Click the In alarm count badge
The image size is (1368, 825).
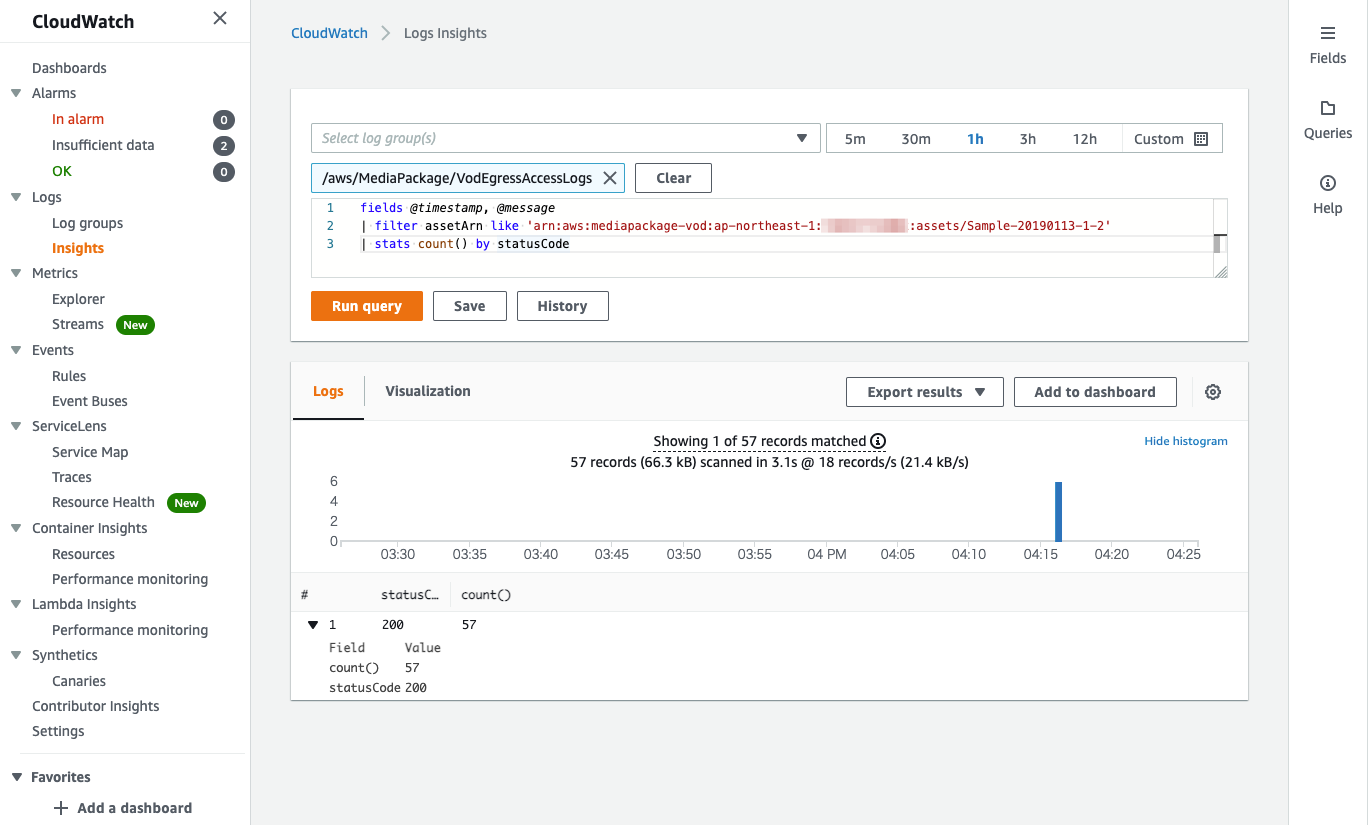[x=224, y=120]
